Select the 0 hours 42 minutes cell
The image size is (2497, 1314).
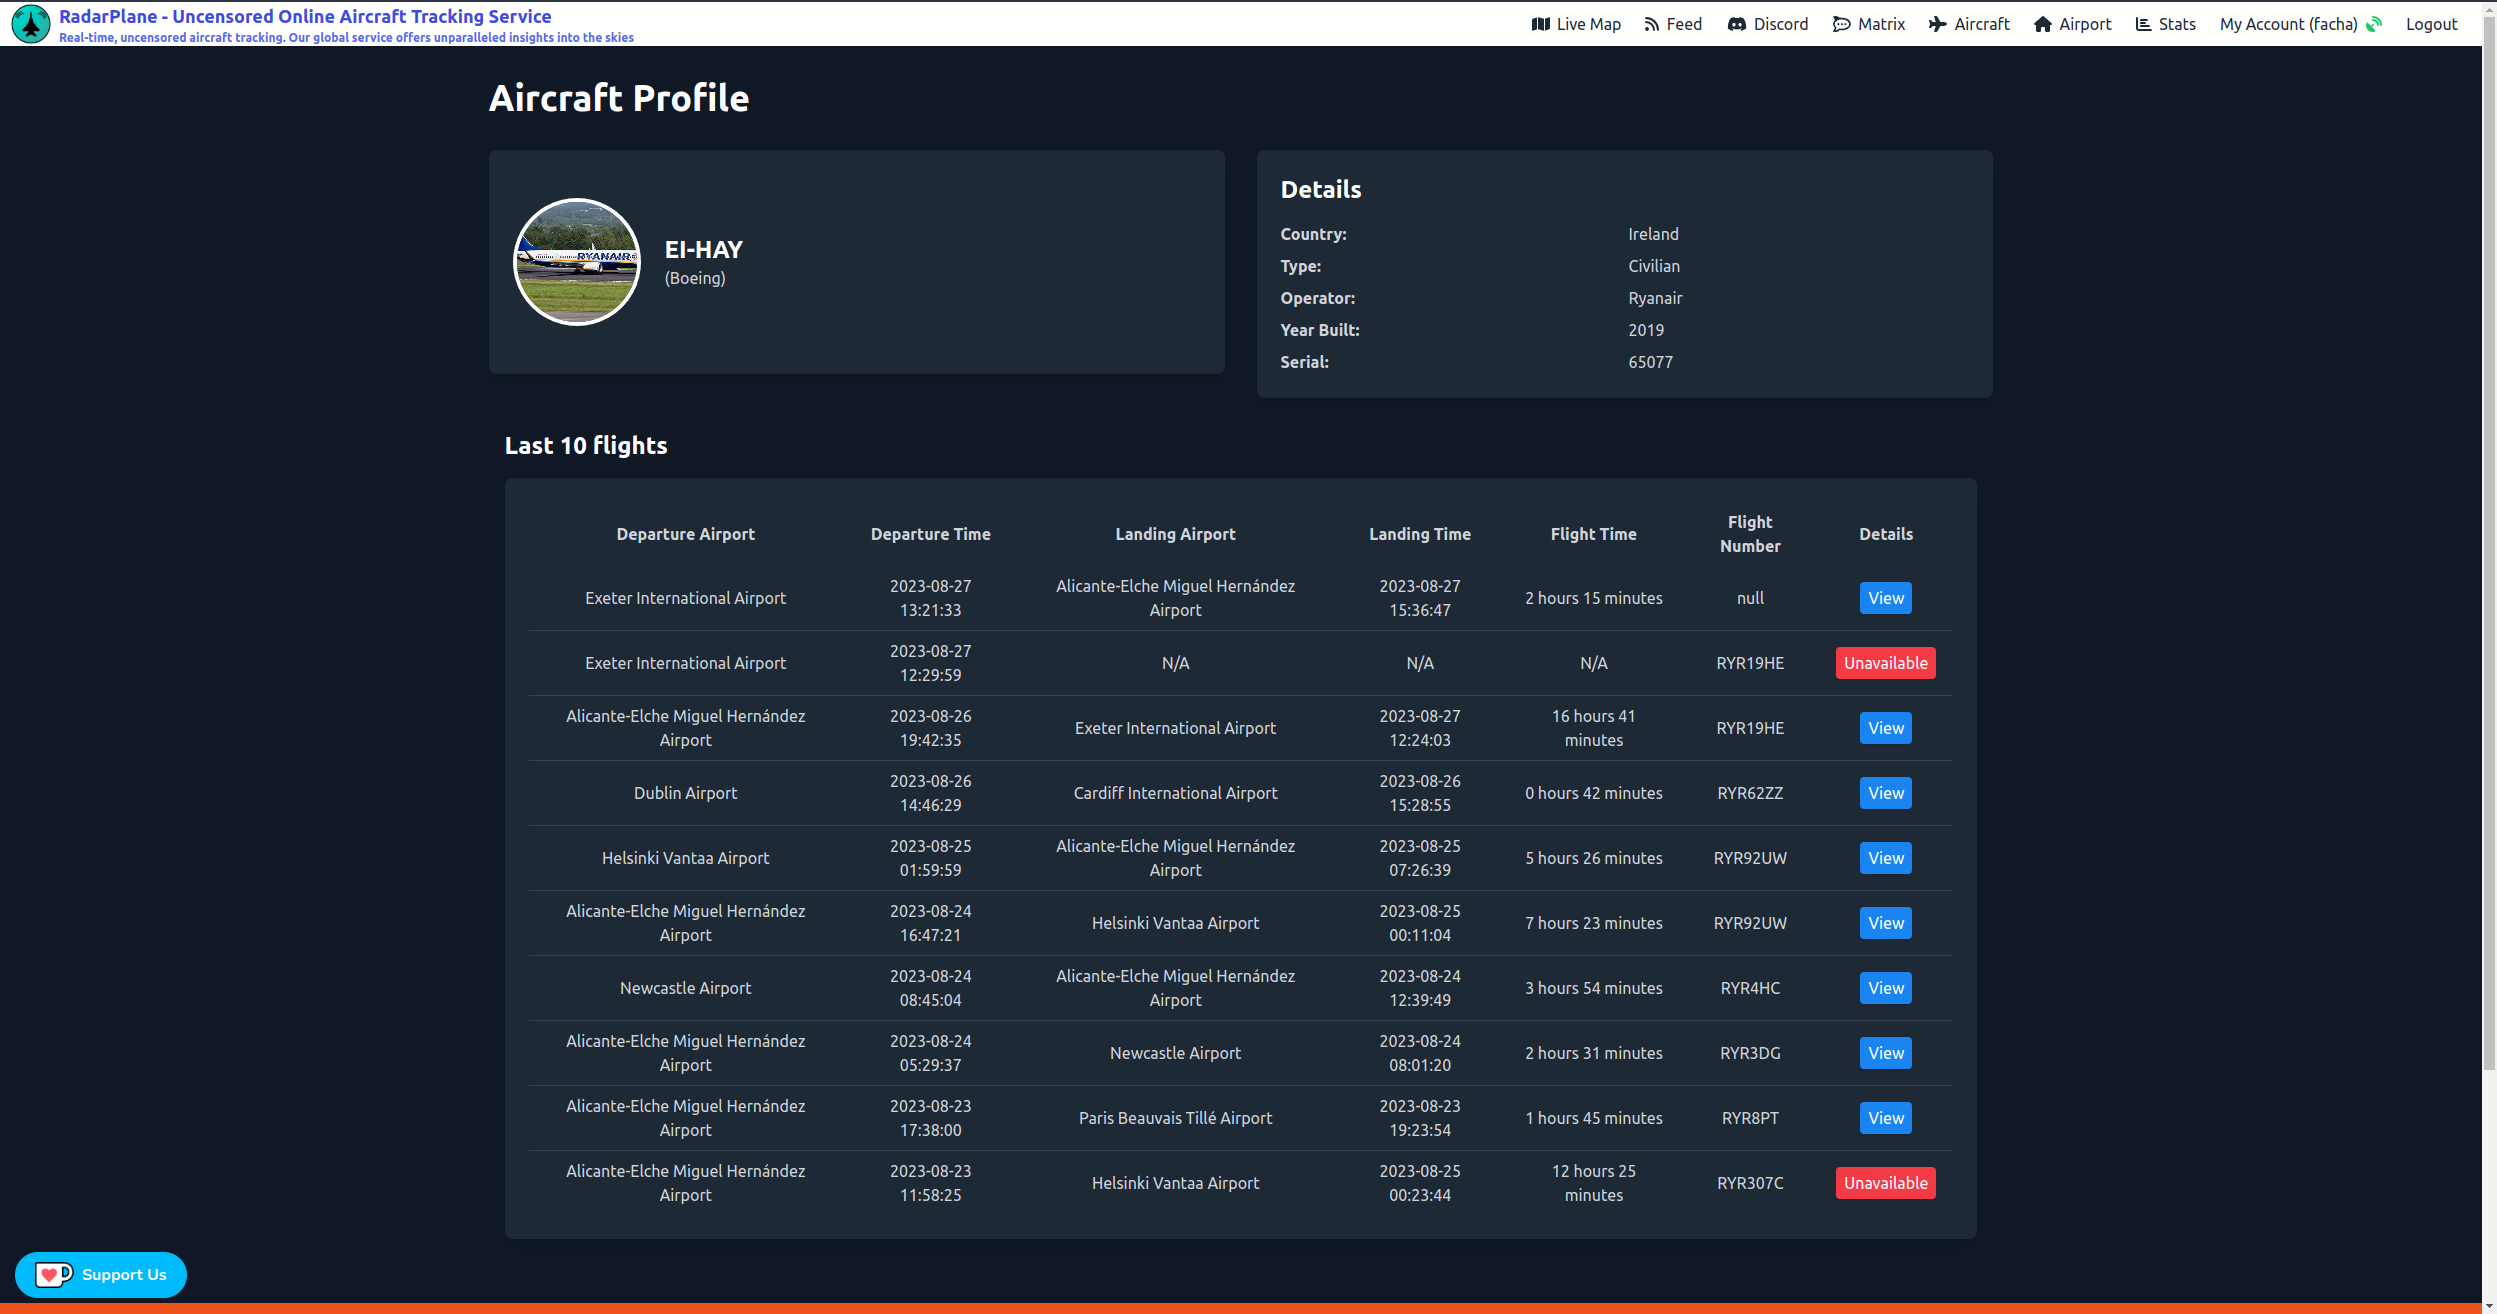point(1593,793)
